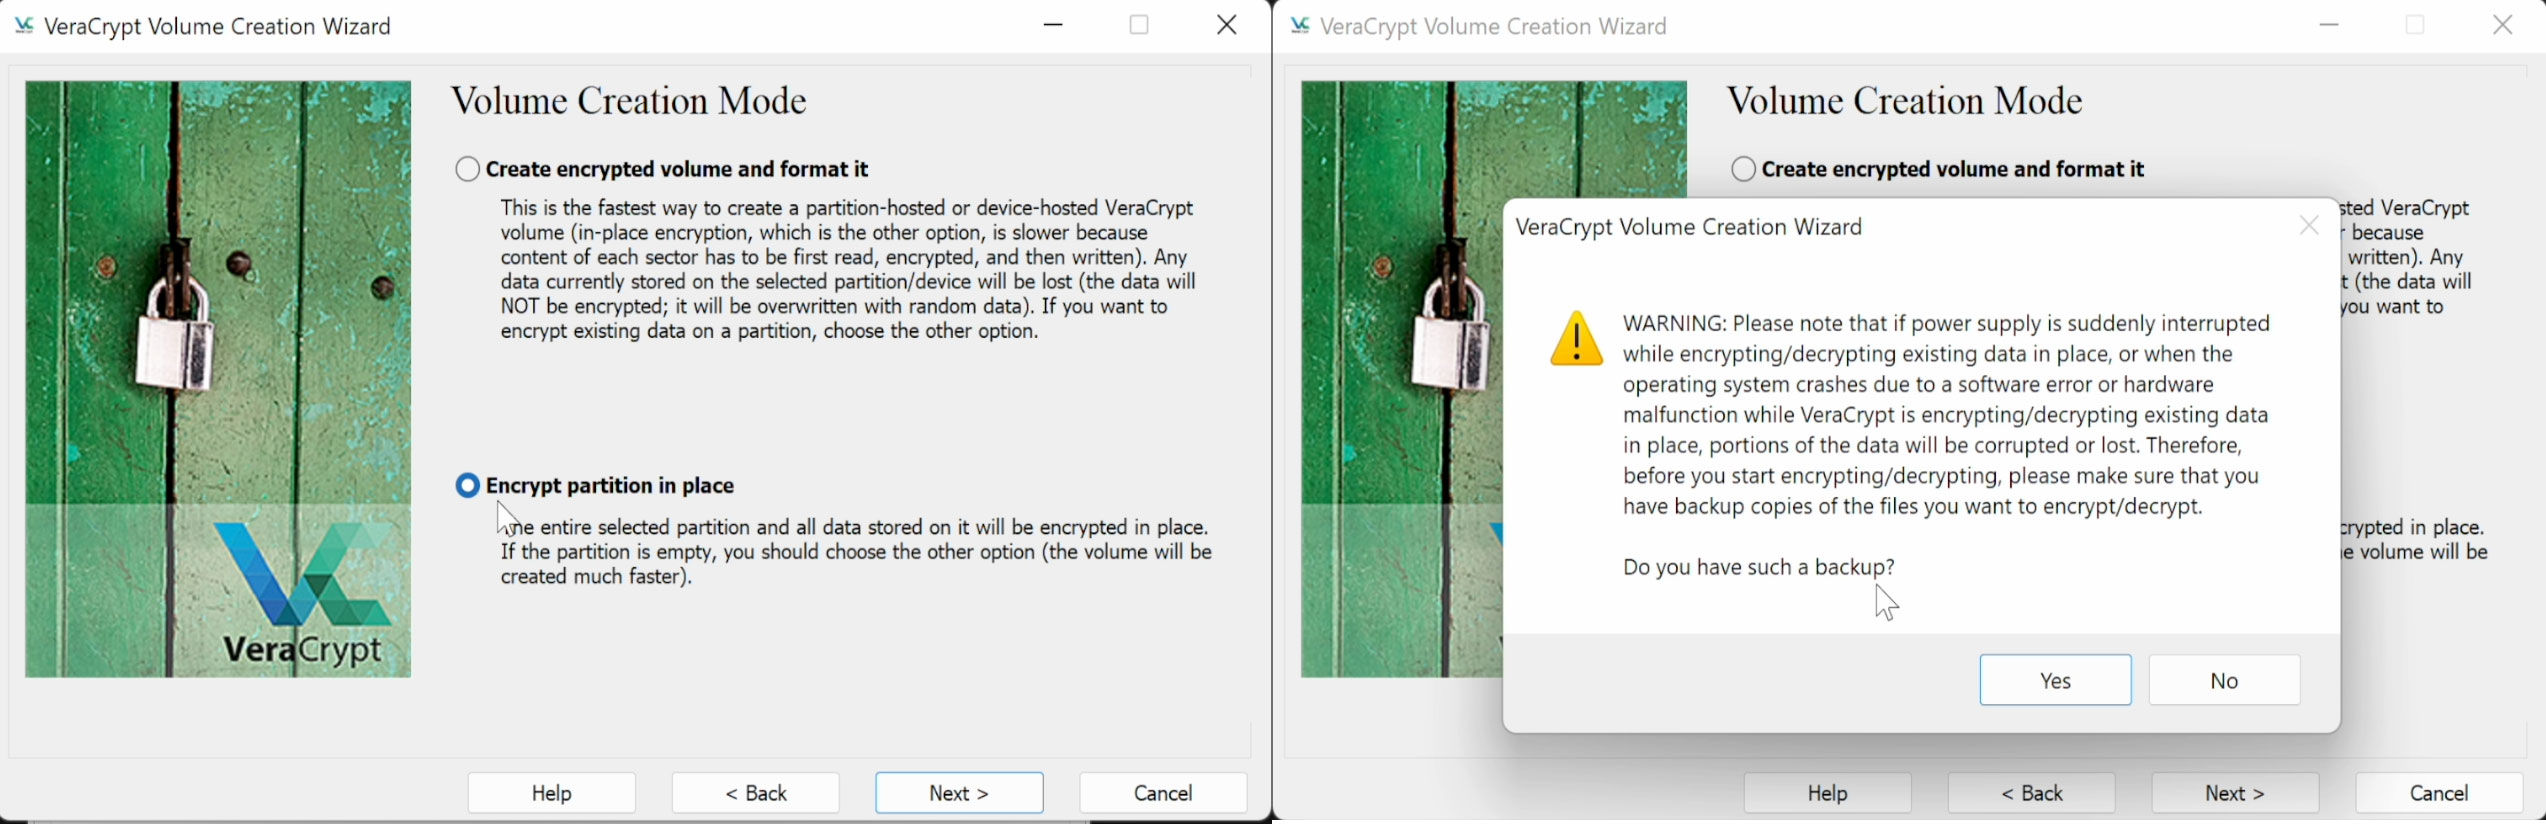Go Back in the left wizard window

point(756,793)
